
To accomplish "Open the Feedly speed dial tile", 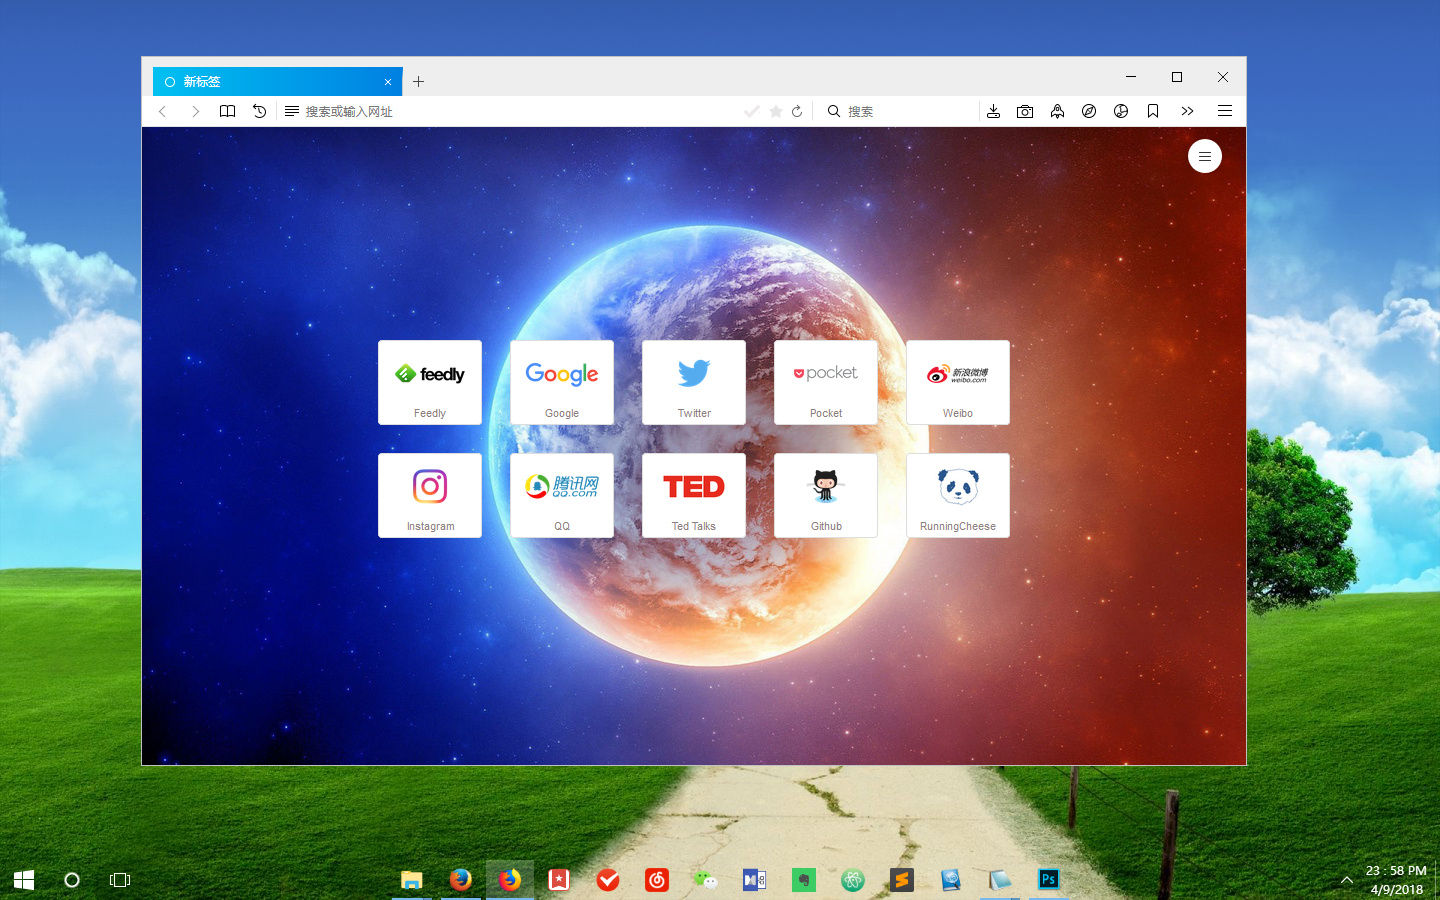I will [x=430, y=383].
